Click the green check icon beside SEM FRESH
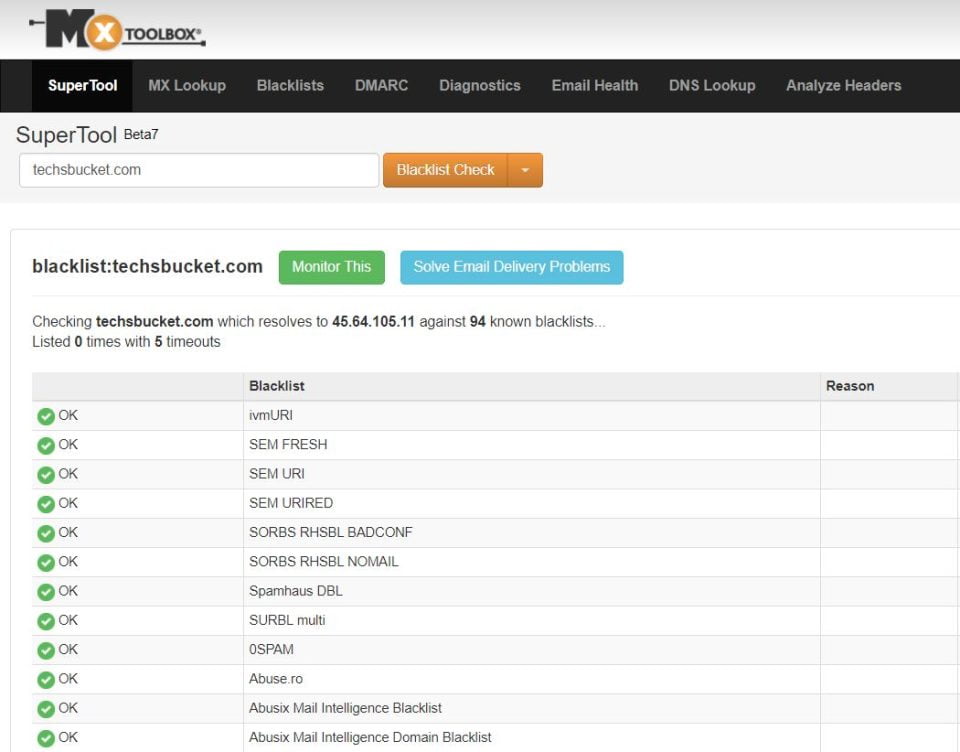 point(46,445)
